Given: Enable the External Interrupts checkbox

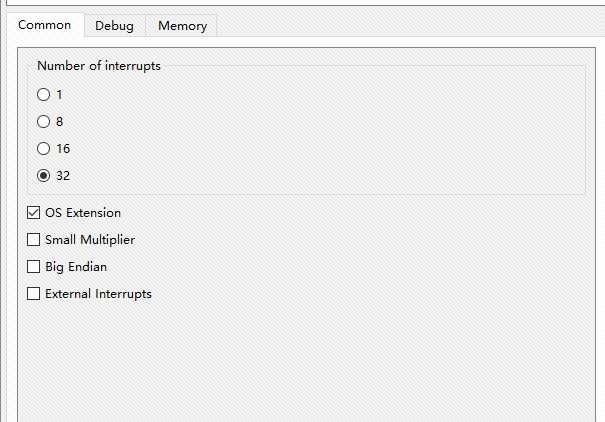Looking at the screenshot, I should click(x=34, y=294).
